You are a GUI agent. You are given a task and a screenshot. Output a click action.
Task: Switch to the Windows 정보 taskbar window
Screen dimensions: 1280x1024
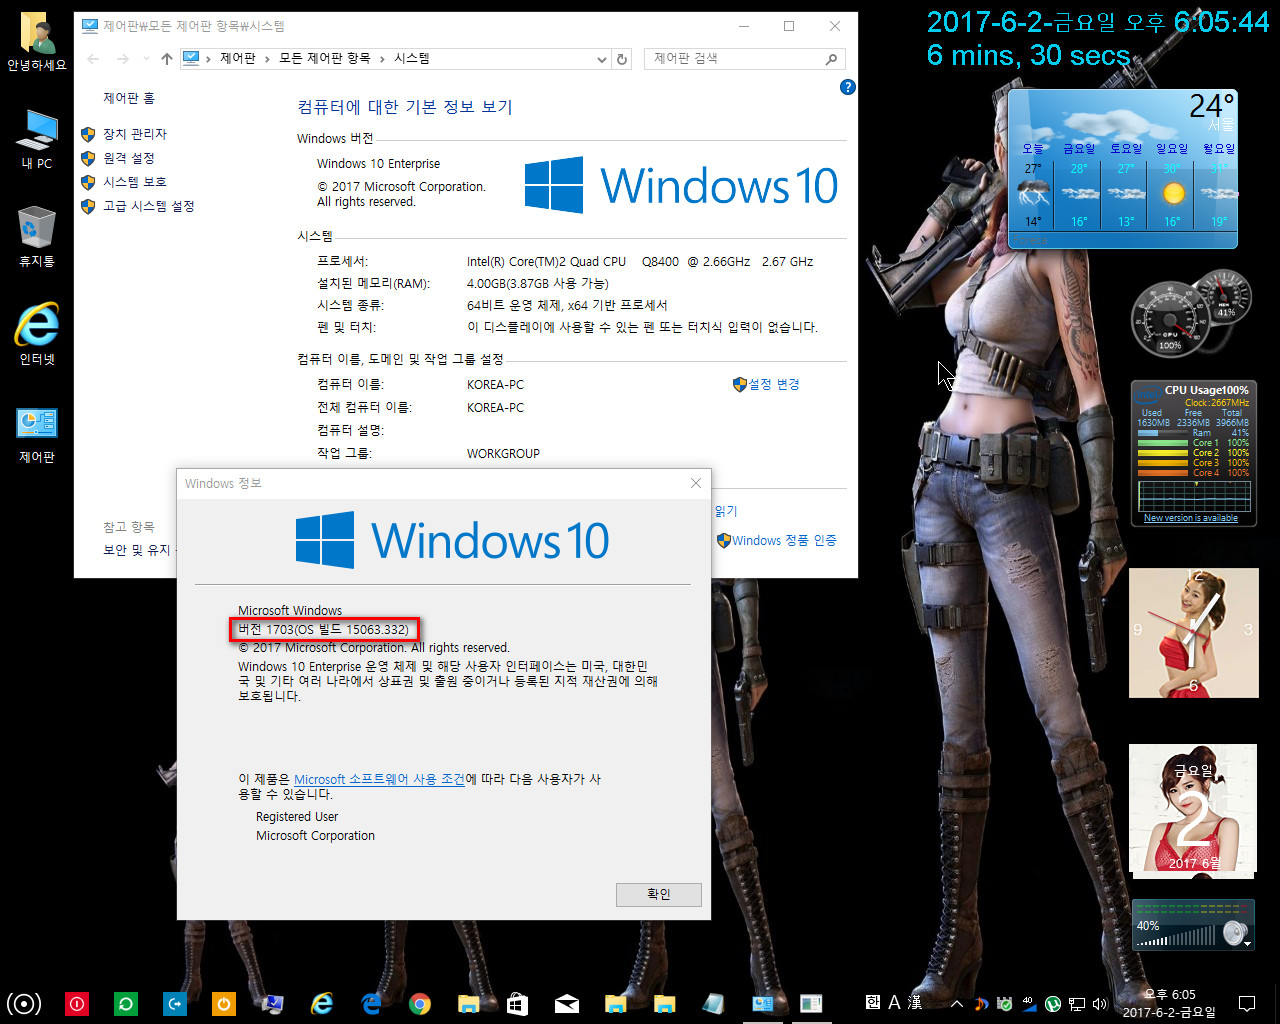tap(811, 1003)
